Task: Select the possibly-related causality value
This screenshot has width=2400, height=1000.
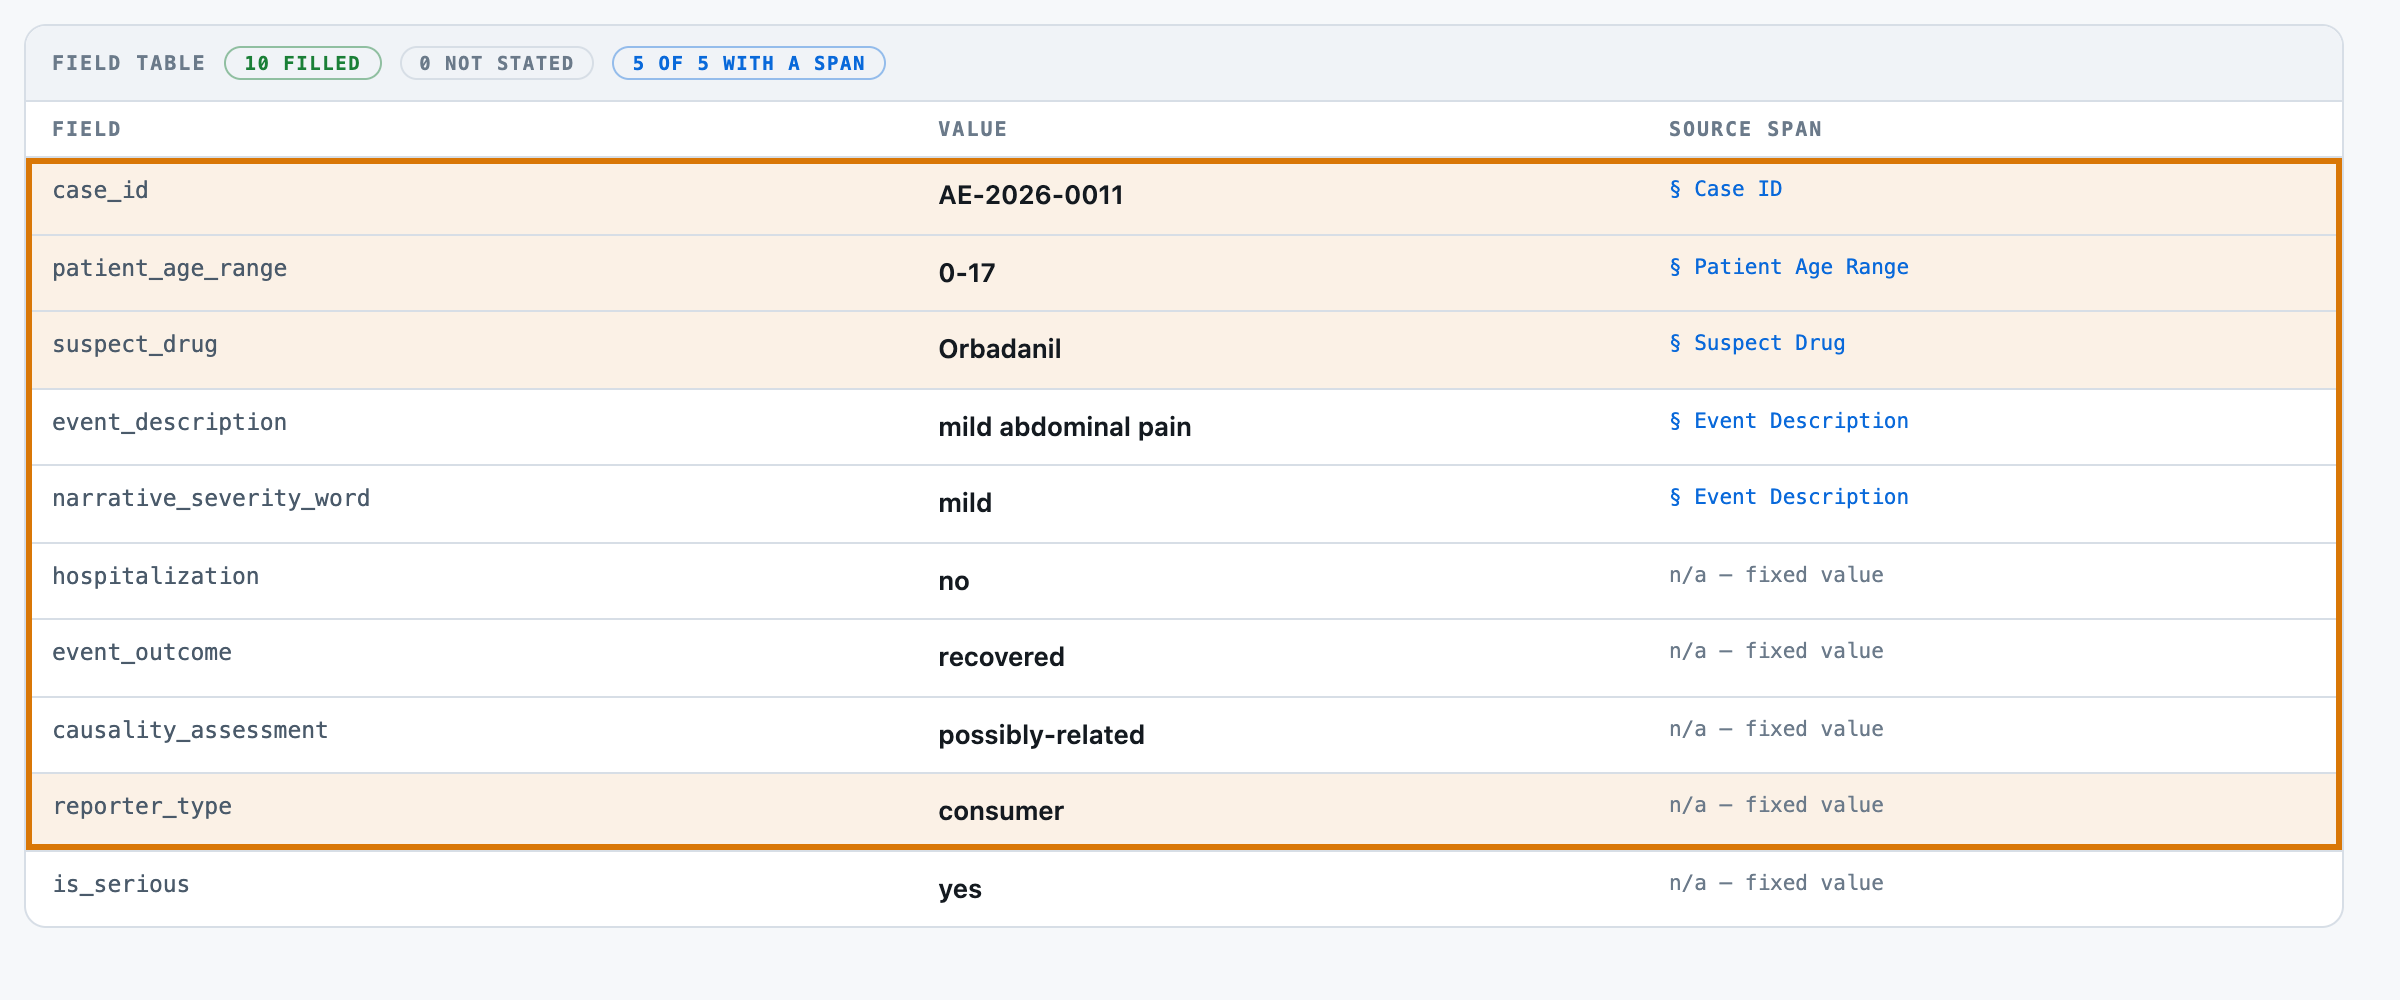Action: pyautogui.click(x=1041, y=735)
